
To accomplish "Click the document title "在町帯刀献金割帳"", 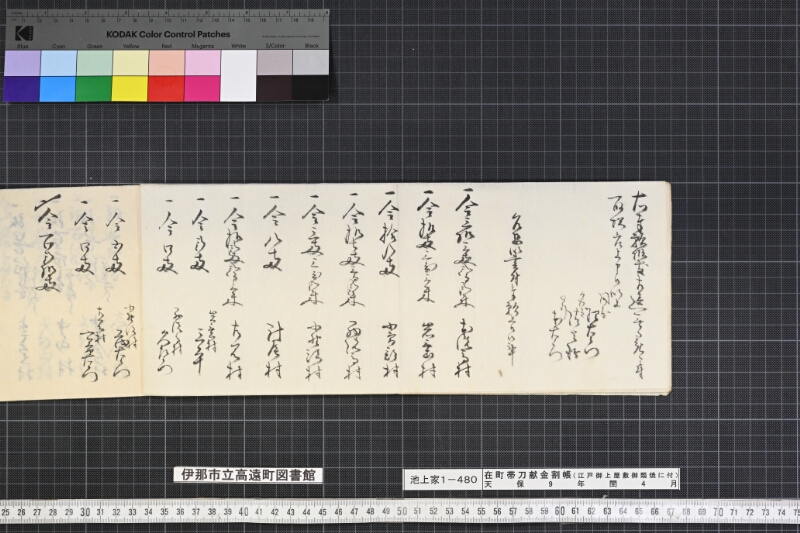I will 528,474.
